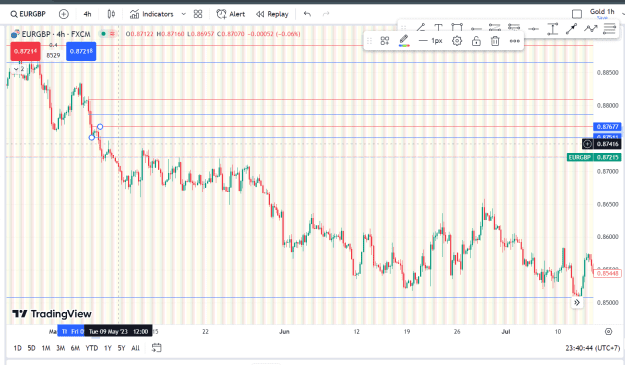Jump to latest bar double-chevron button

click(577, 303)
